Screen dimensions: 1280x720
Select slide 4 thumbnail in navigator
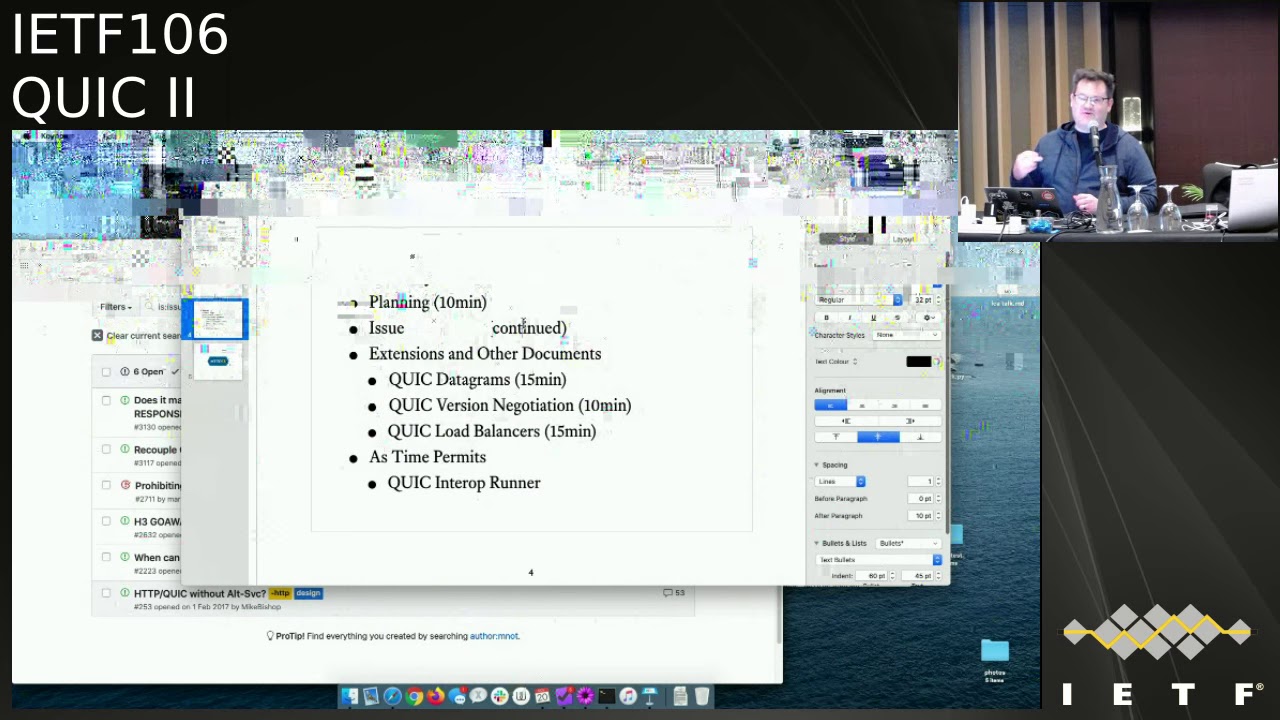pyautogui.click(x=217, y=320)
